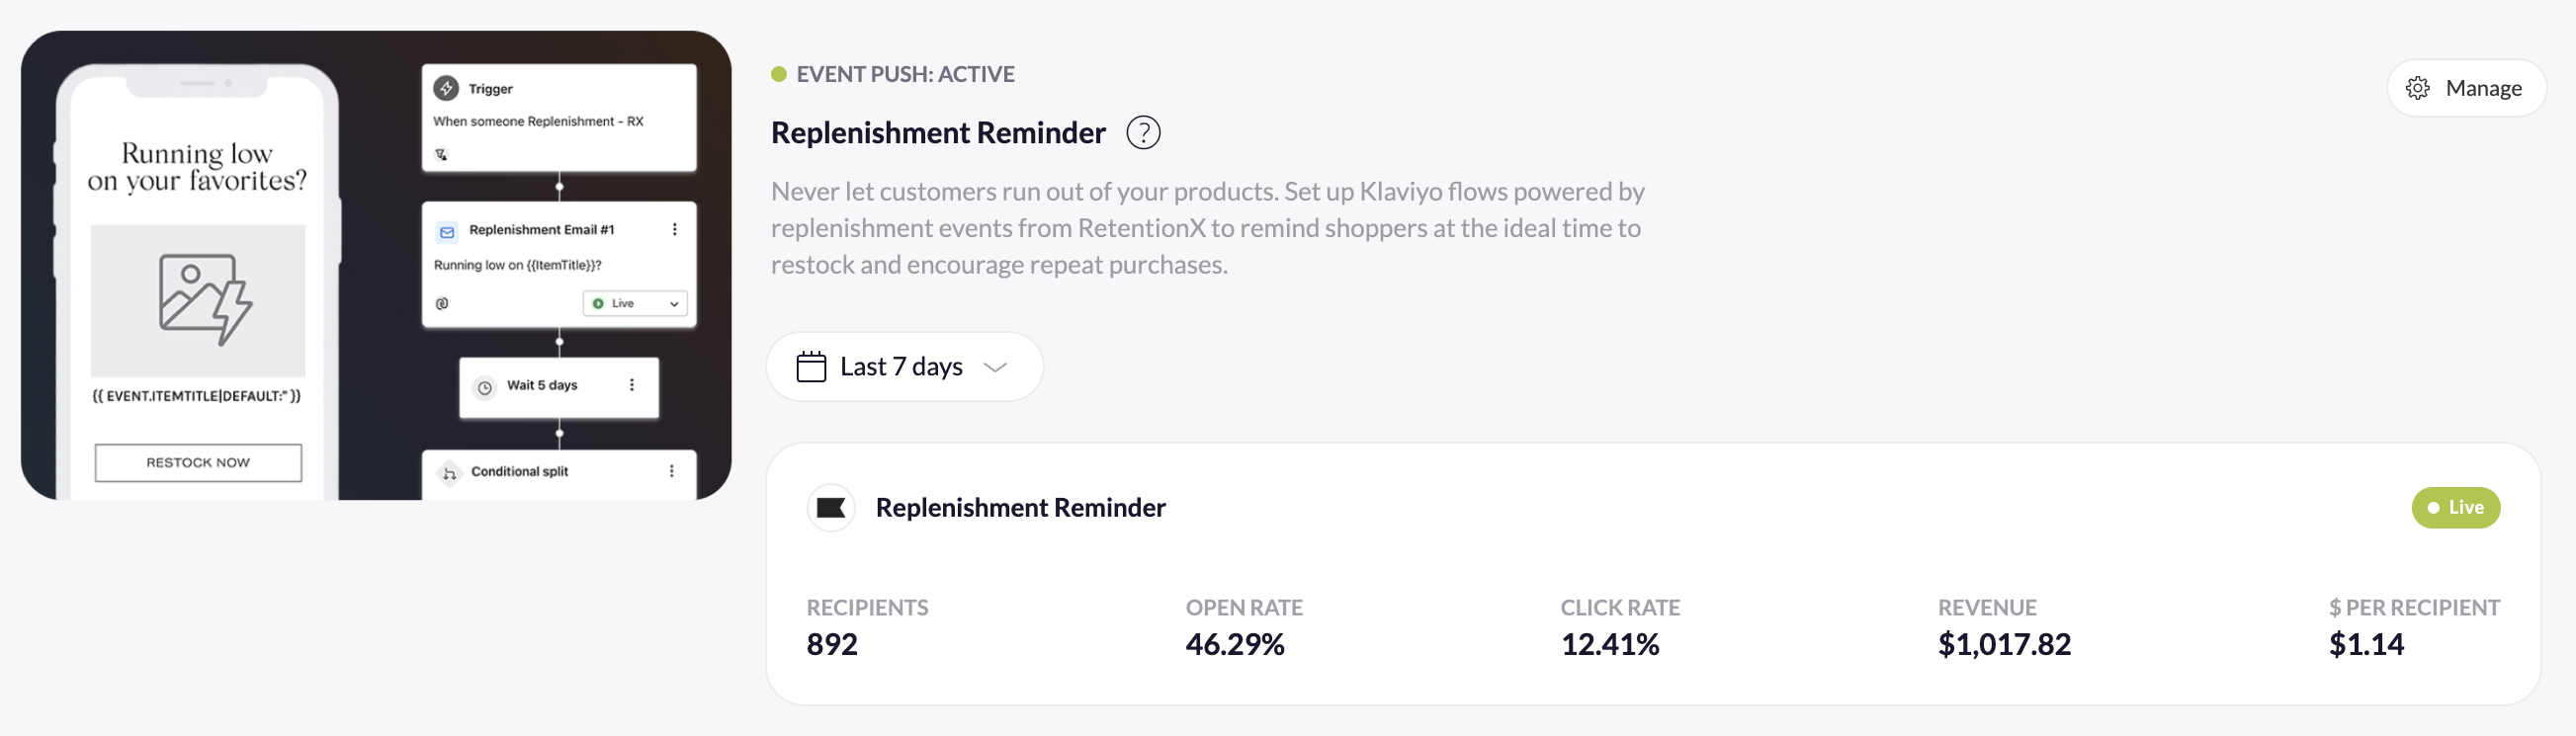This screenshot has height=736, width=2576.
Task: Click the Klaviyo logo beside Replenishment Reminder
Action: tap(831, 507)
